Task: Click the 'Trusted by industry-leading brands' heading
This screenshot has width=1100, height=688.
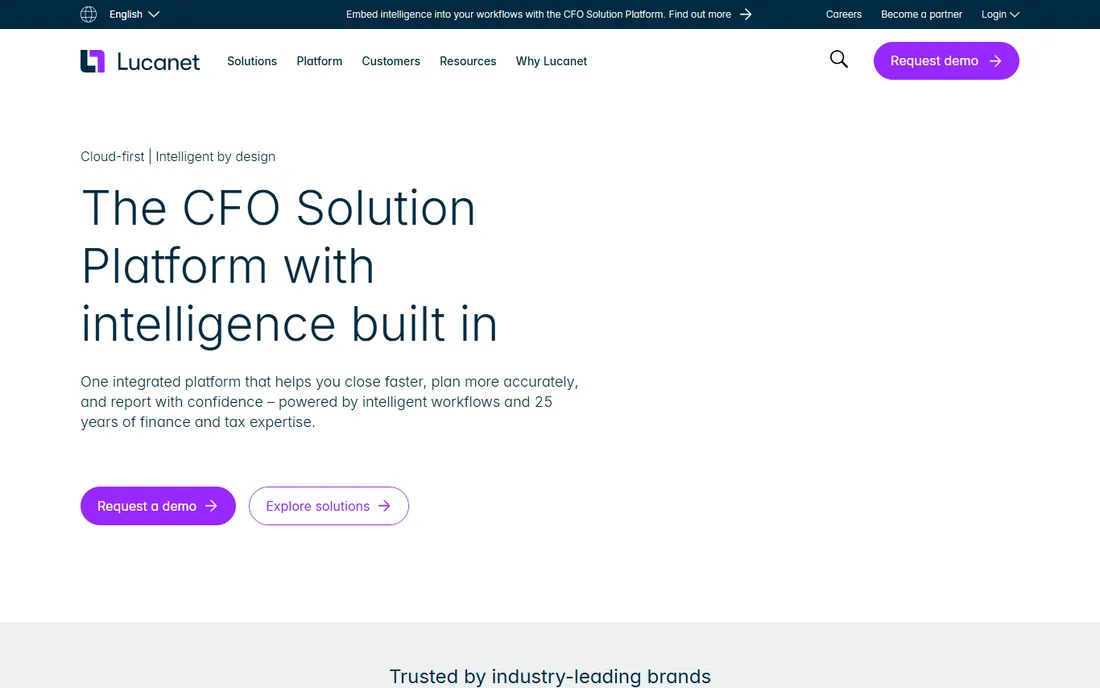Action: [x=550, y=676]
